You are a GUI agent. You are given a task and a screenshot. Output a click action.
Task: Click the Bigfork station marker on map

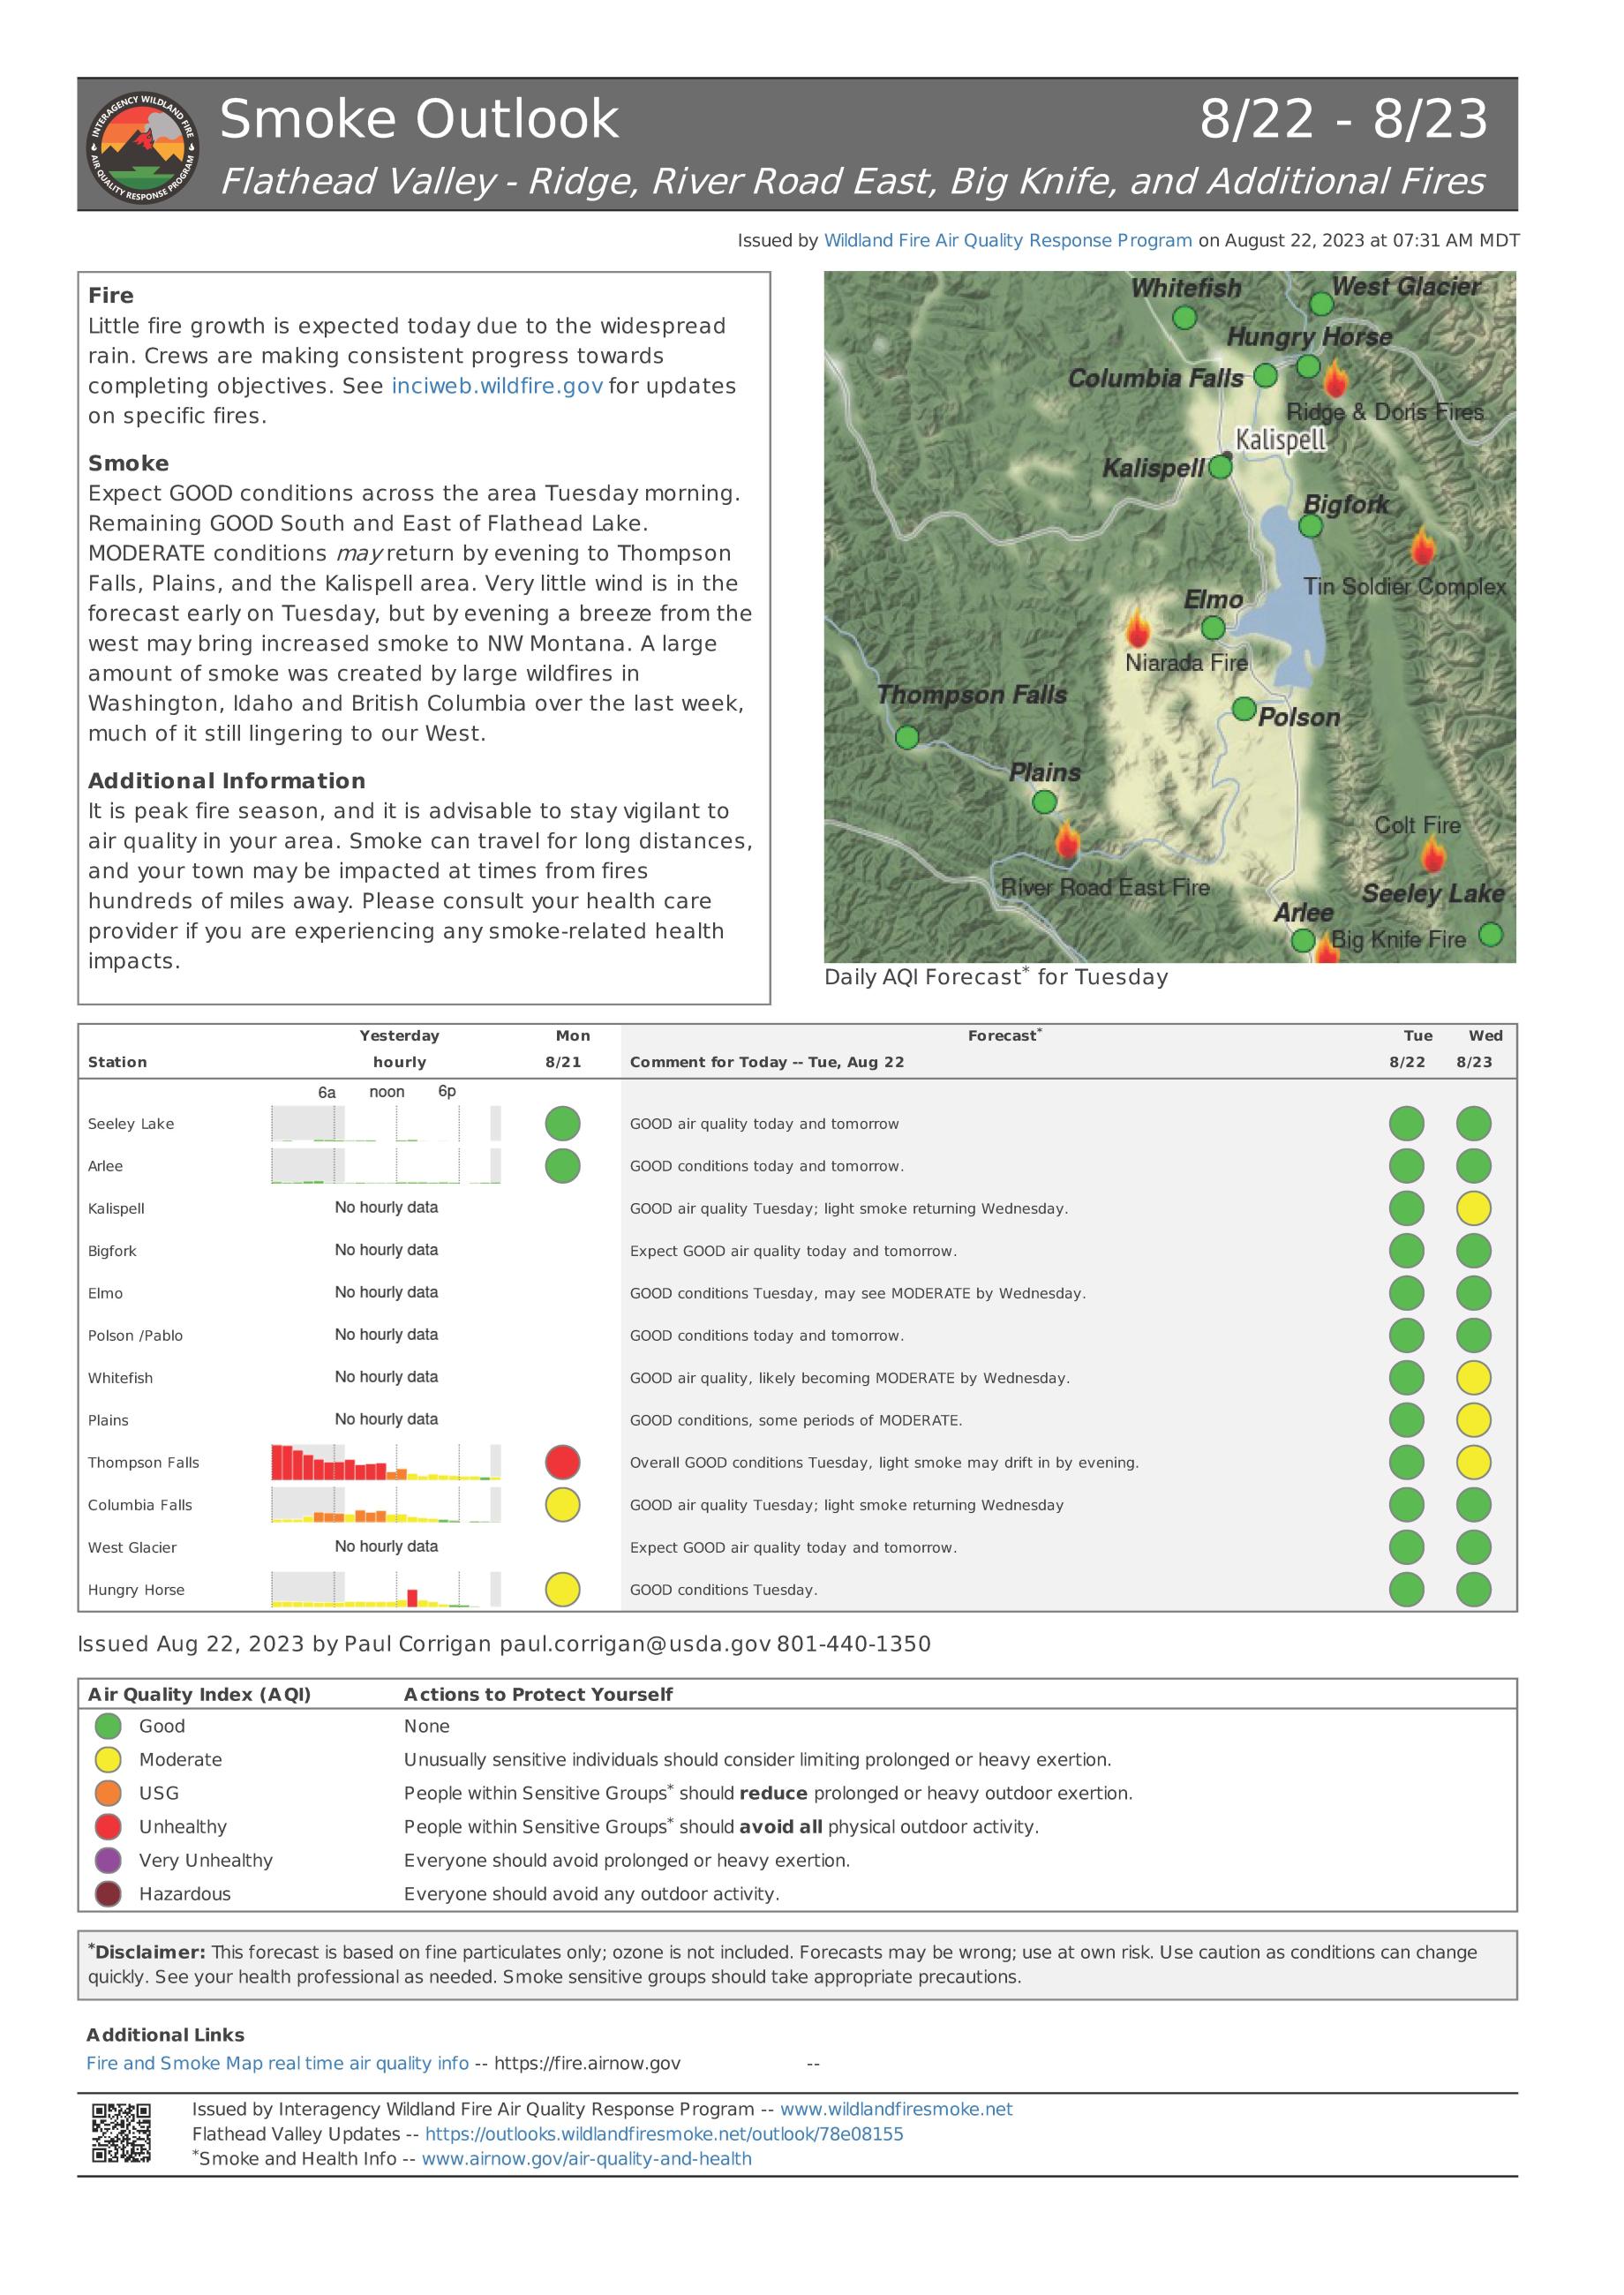coord(1311,526)
